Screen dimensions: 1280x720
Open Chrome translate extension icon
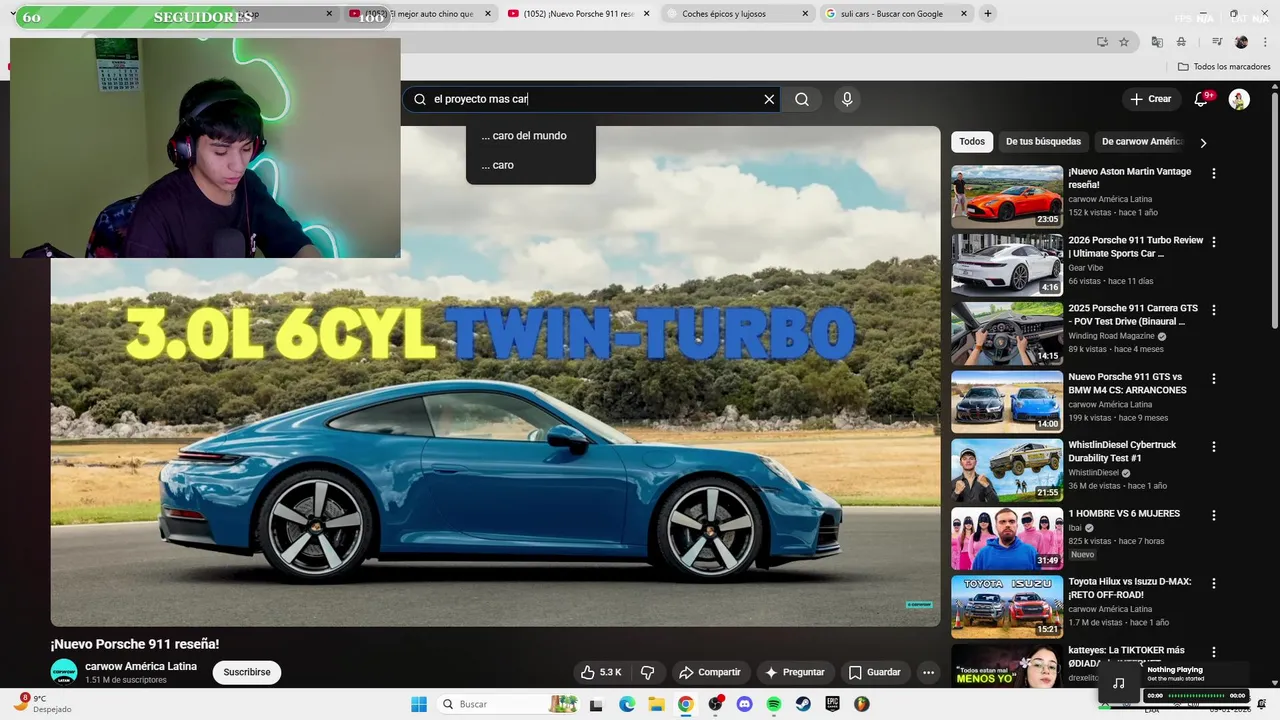[x=1157, y=42]
